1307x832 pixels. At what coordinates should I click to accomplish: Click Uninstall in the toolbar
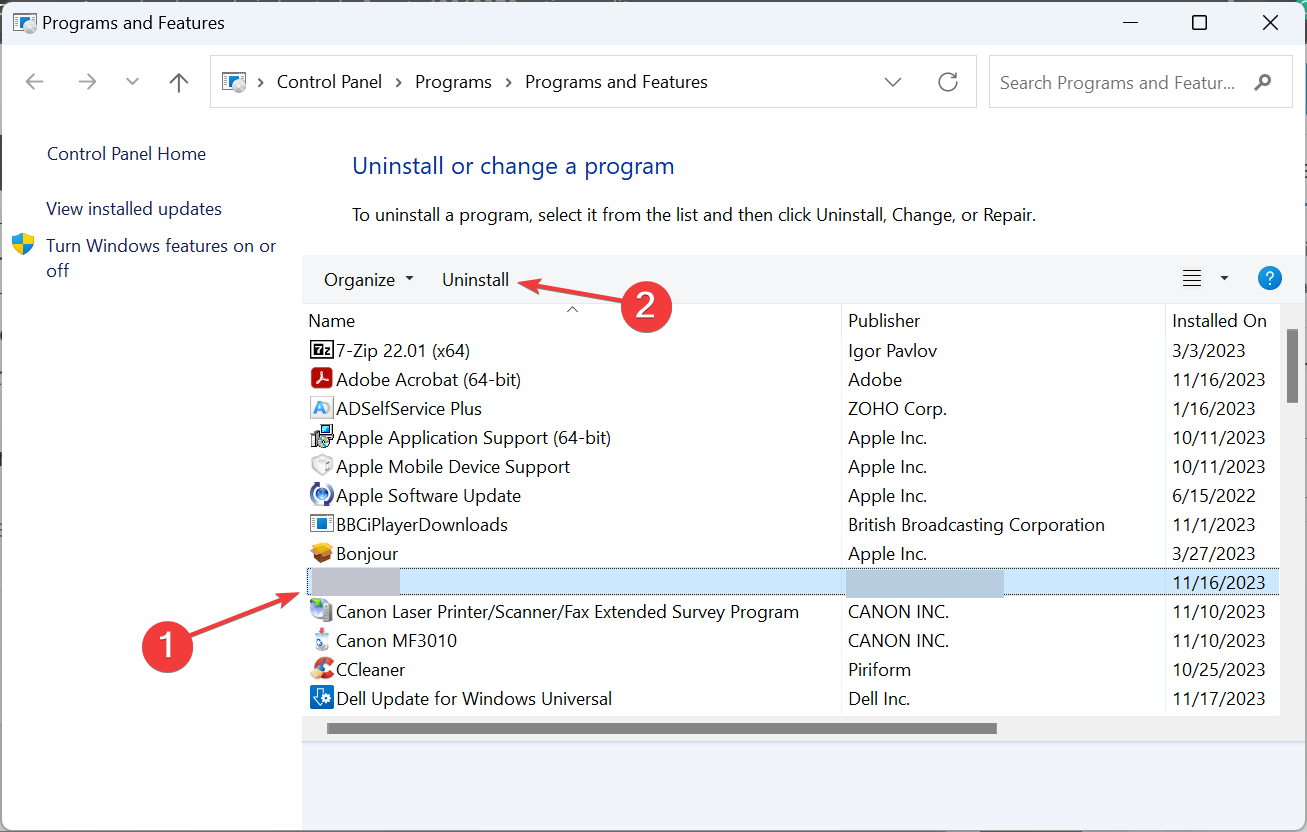(x=475, y=280)
